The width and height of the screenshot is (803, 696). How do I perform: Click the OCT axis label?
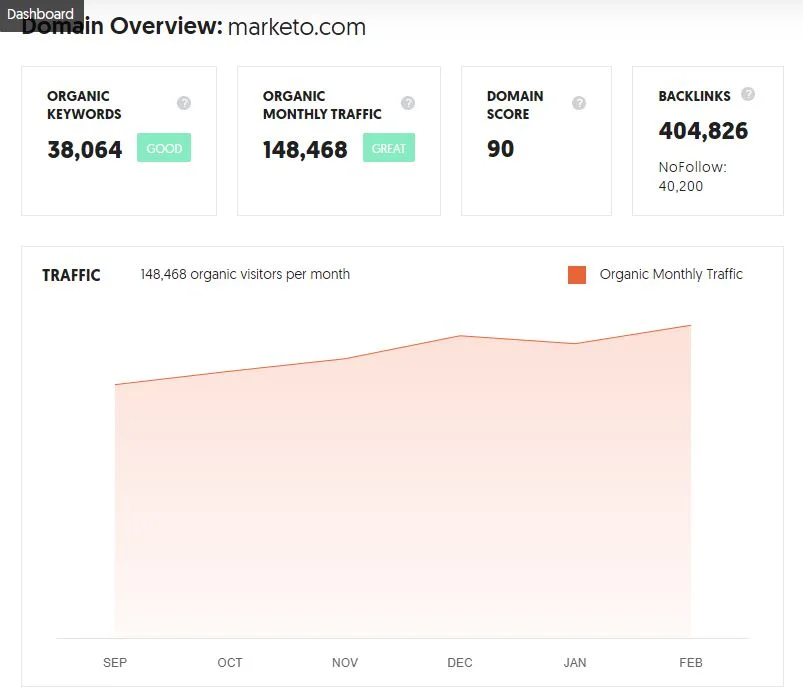[230, 663]
